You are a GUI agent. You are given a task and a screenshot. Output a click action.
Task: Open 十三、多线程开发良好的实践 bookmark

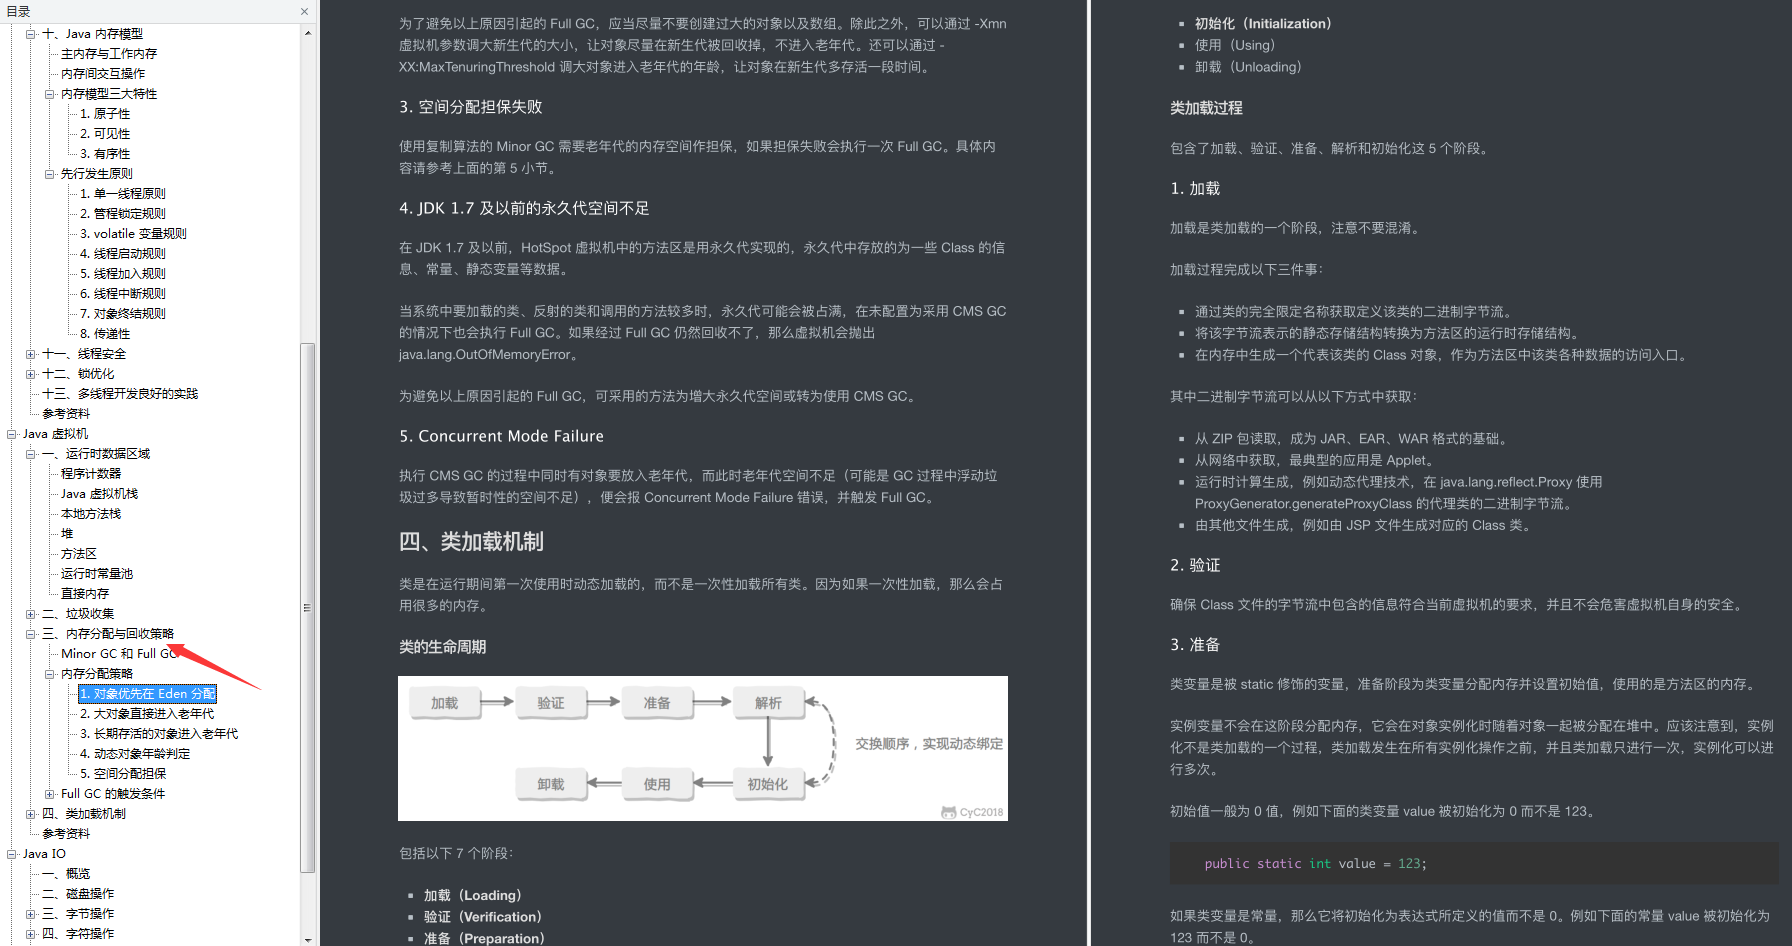tap(120, 394)
